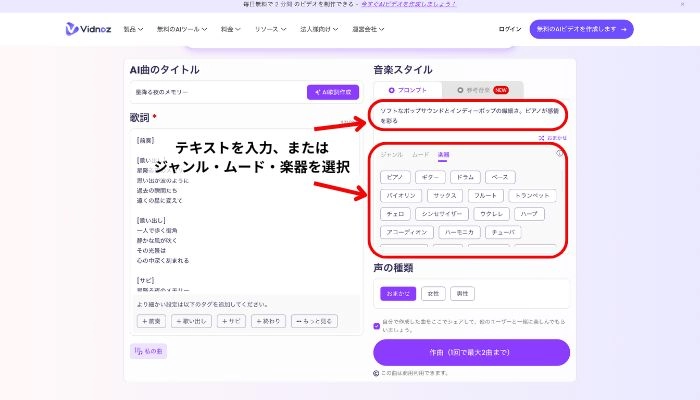Viewport: 700px width, 400px height.
Task: Click the purple create free AI video button
Action: point(581,29)
